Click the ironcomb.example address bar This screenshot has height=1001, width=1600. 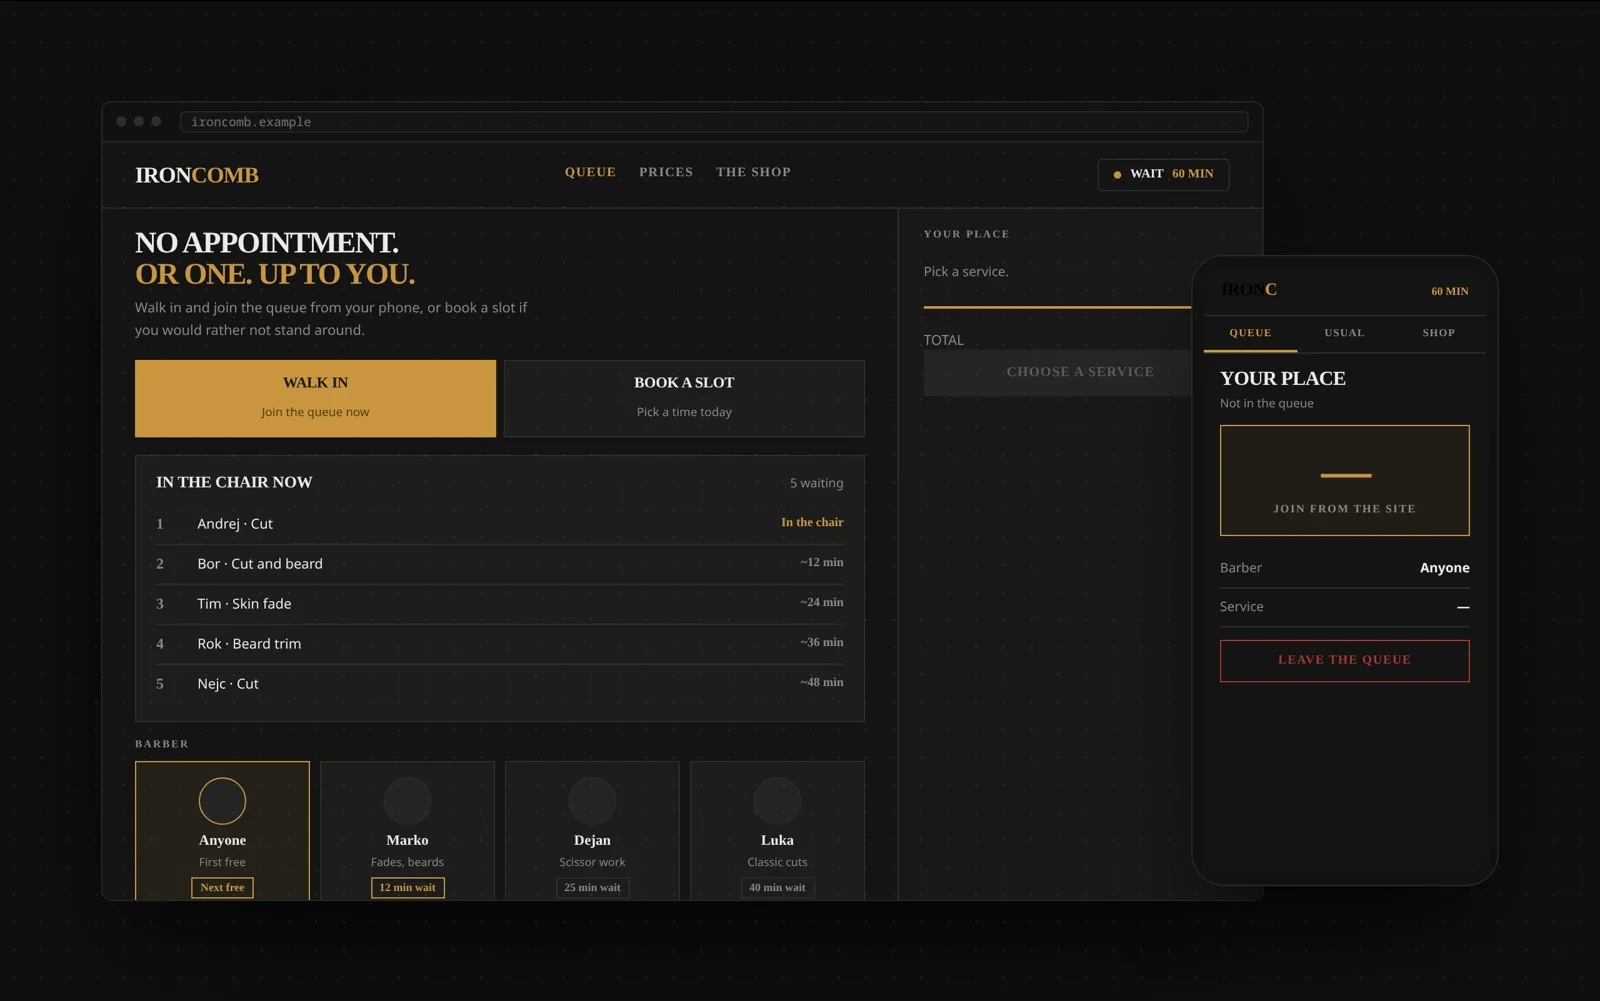(x=714, y=122)
